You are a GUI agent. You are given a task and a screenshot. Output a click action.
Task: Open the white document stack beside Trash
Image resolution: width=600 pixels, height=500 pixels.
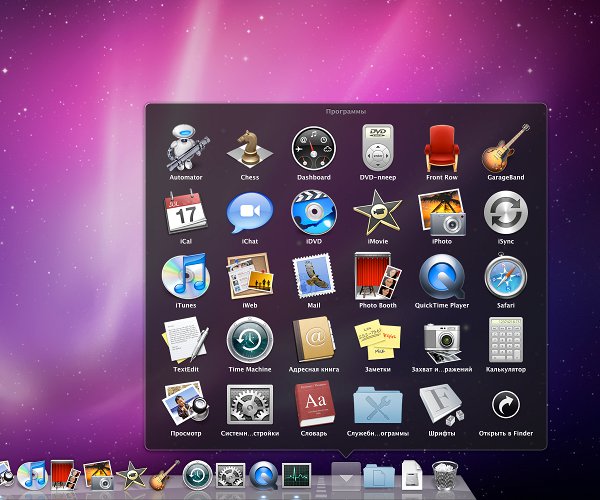[x=412, y=476]
